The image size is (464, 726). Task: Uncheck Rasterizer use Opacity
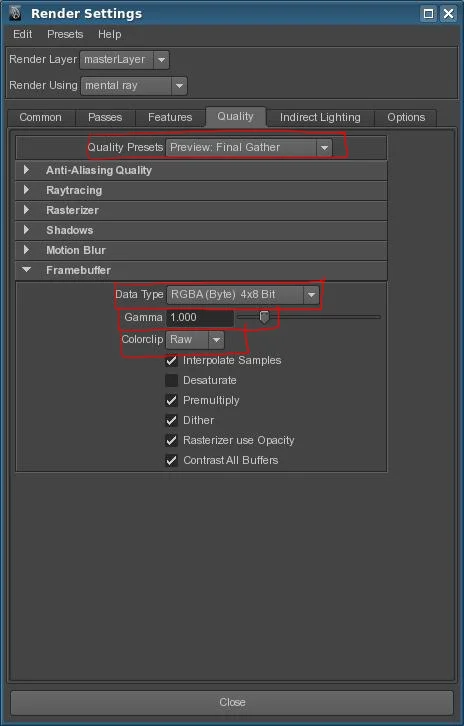click(x=171, y=440)
